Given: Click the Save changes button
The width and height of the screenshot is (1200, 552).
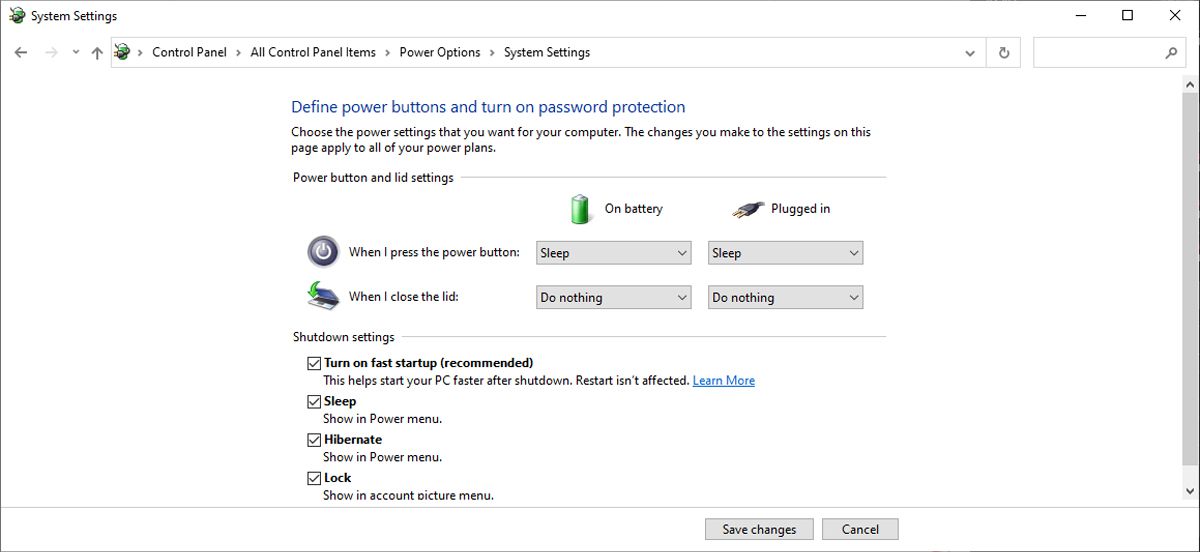Looking at the screenshot, I should pos(759,529).
